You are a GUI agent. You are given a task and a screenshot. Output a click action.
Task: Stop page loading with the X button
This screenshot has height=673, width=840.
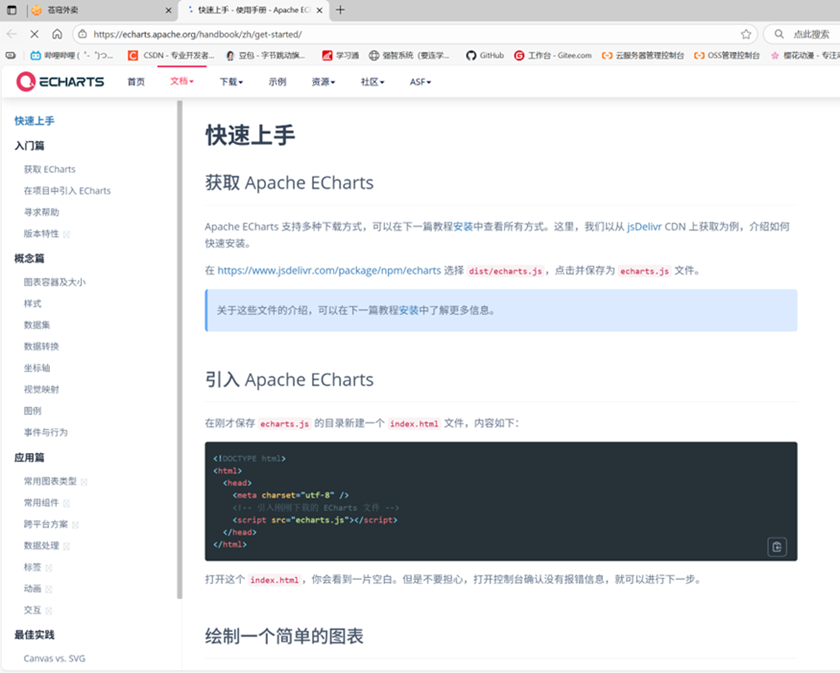point(34,34)
